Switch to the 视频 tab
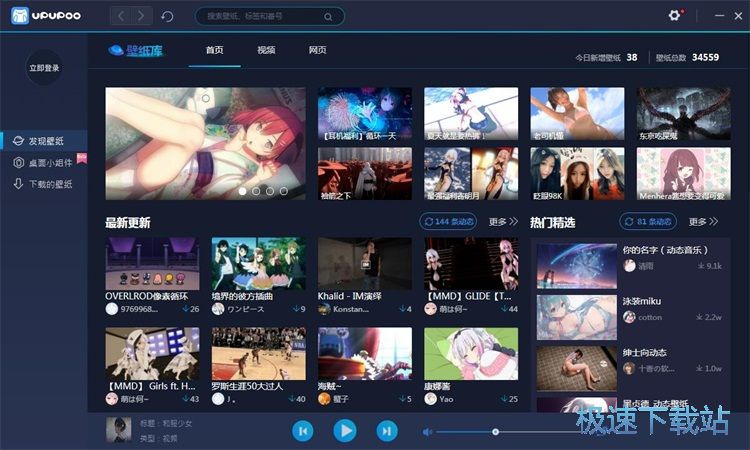The width and height of the screenshot is (750, 450). (x=266, y=50)
